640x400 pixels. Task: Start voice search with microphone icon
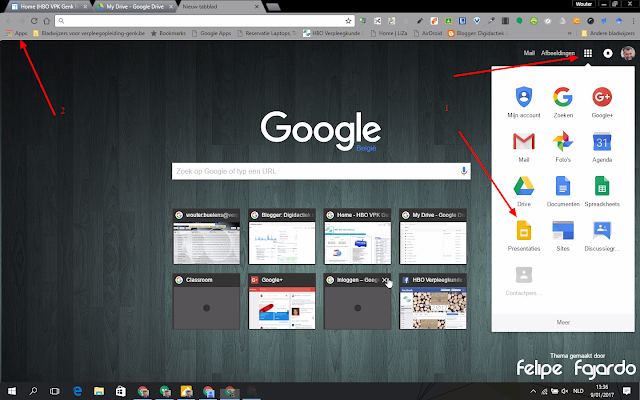coord(463,171)
